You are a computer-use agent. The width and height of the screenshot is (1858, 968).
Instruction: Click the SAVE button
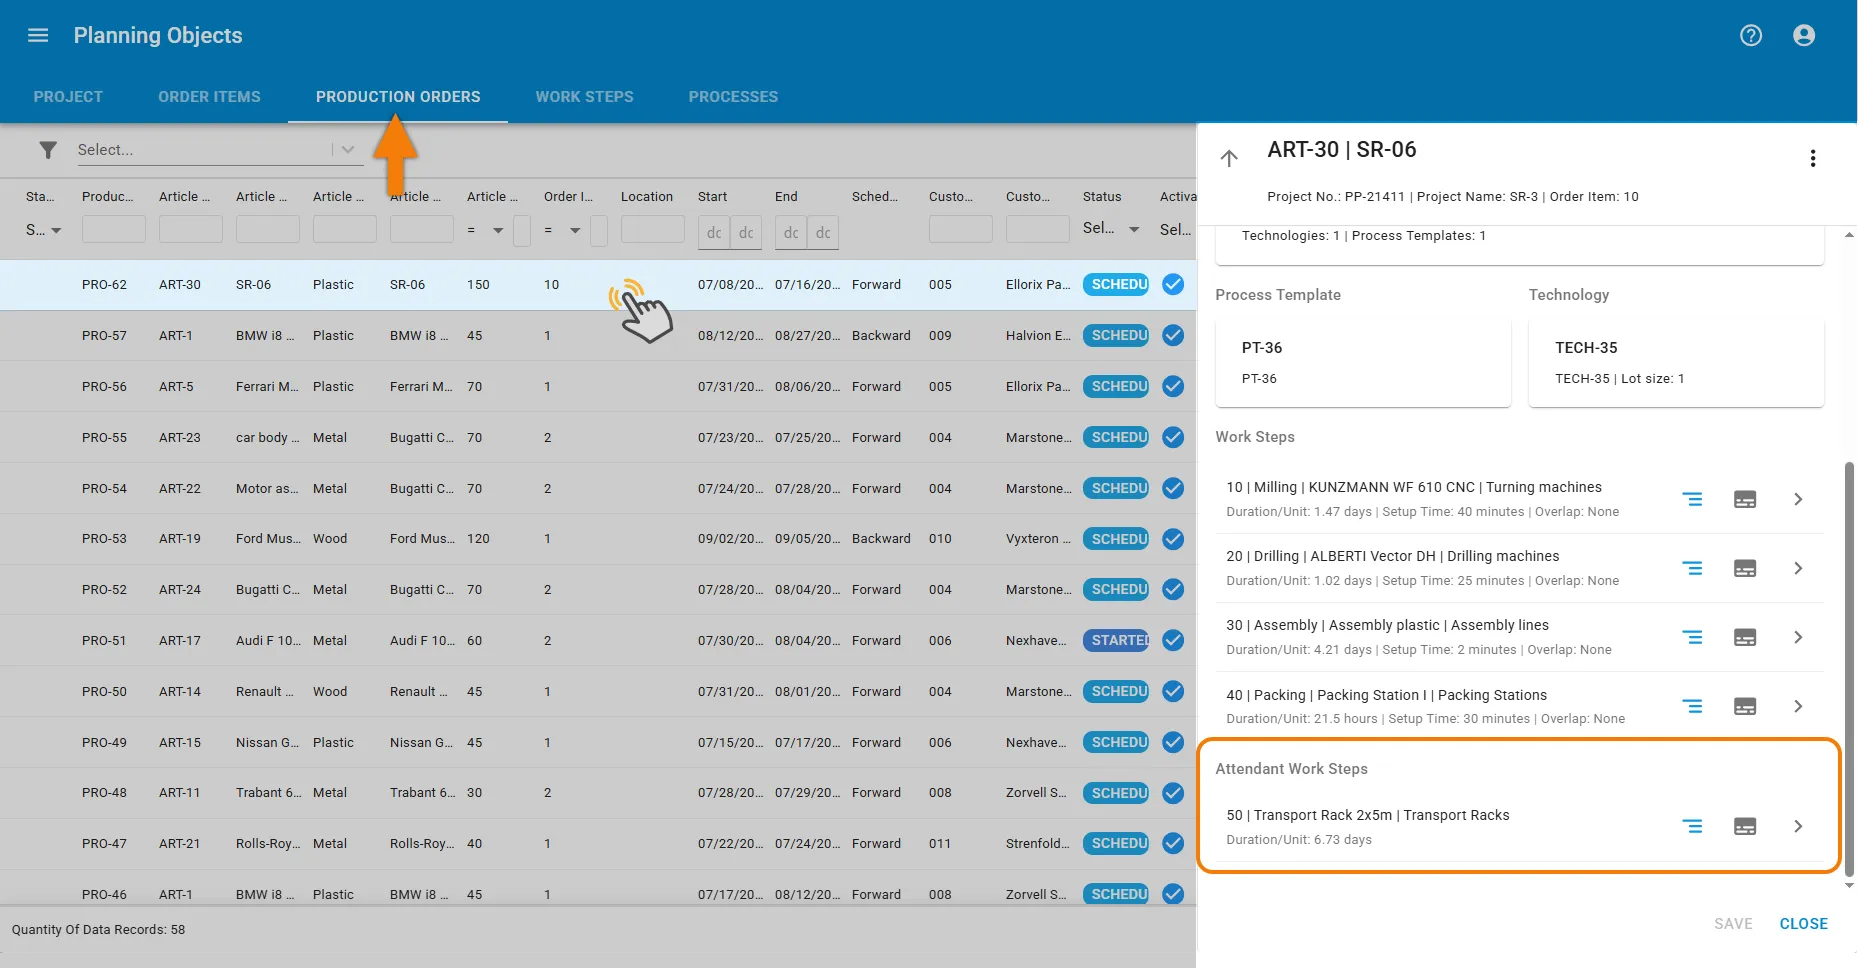pyautogui.click(x=1733, y=924)
